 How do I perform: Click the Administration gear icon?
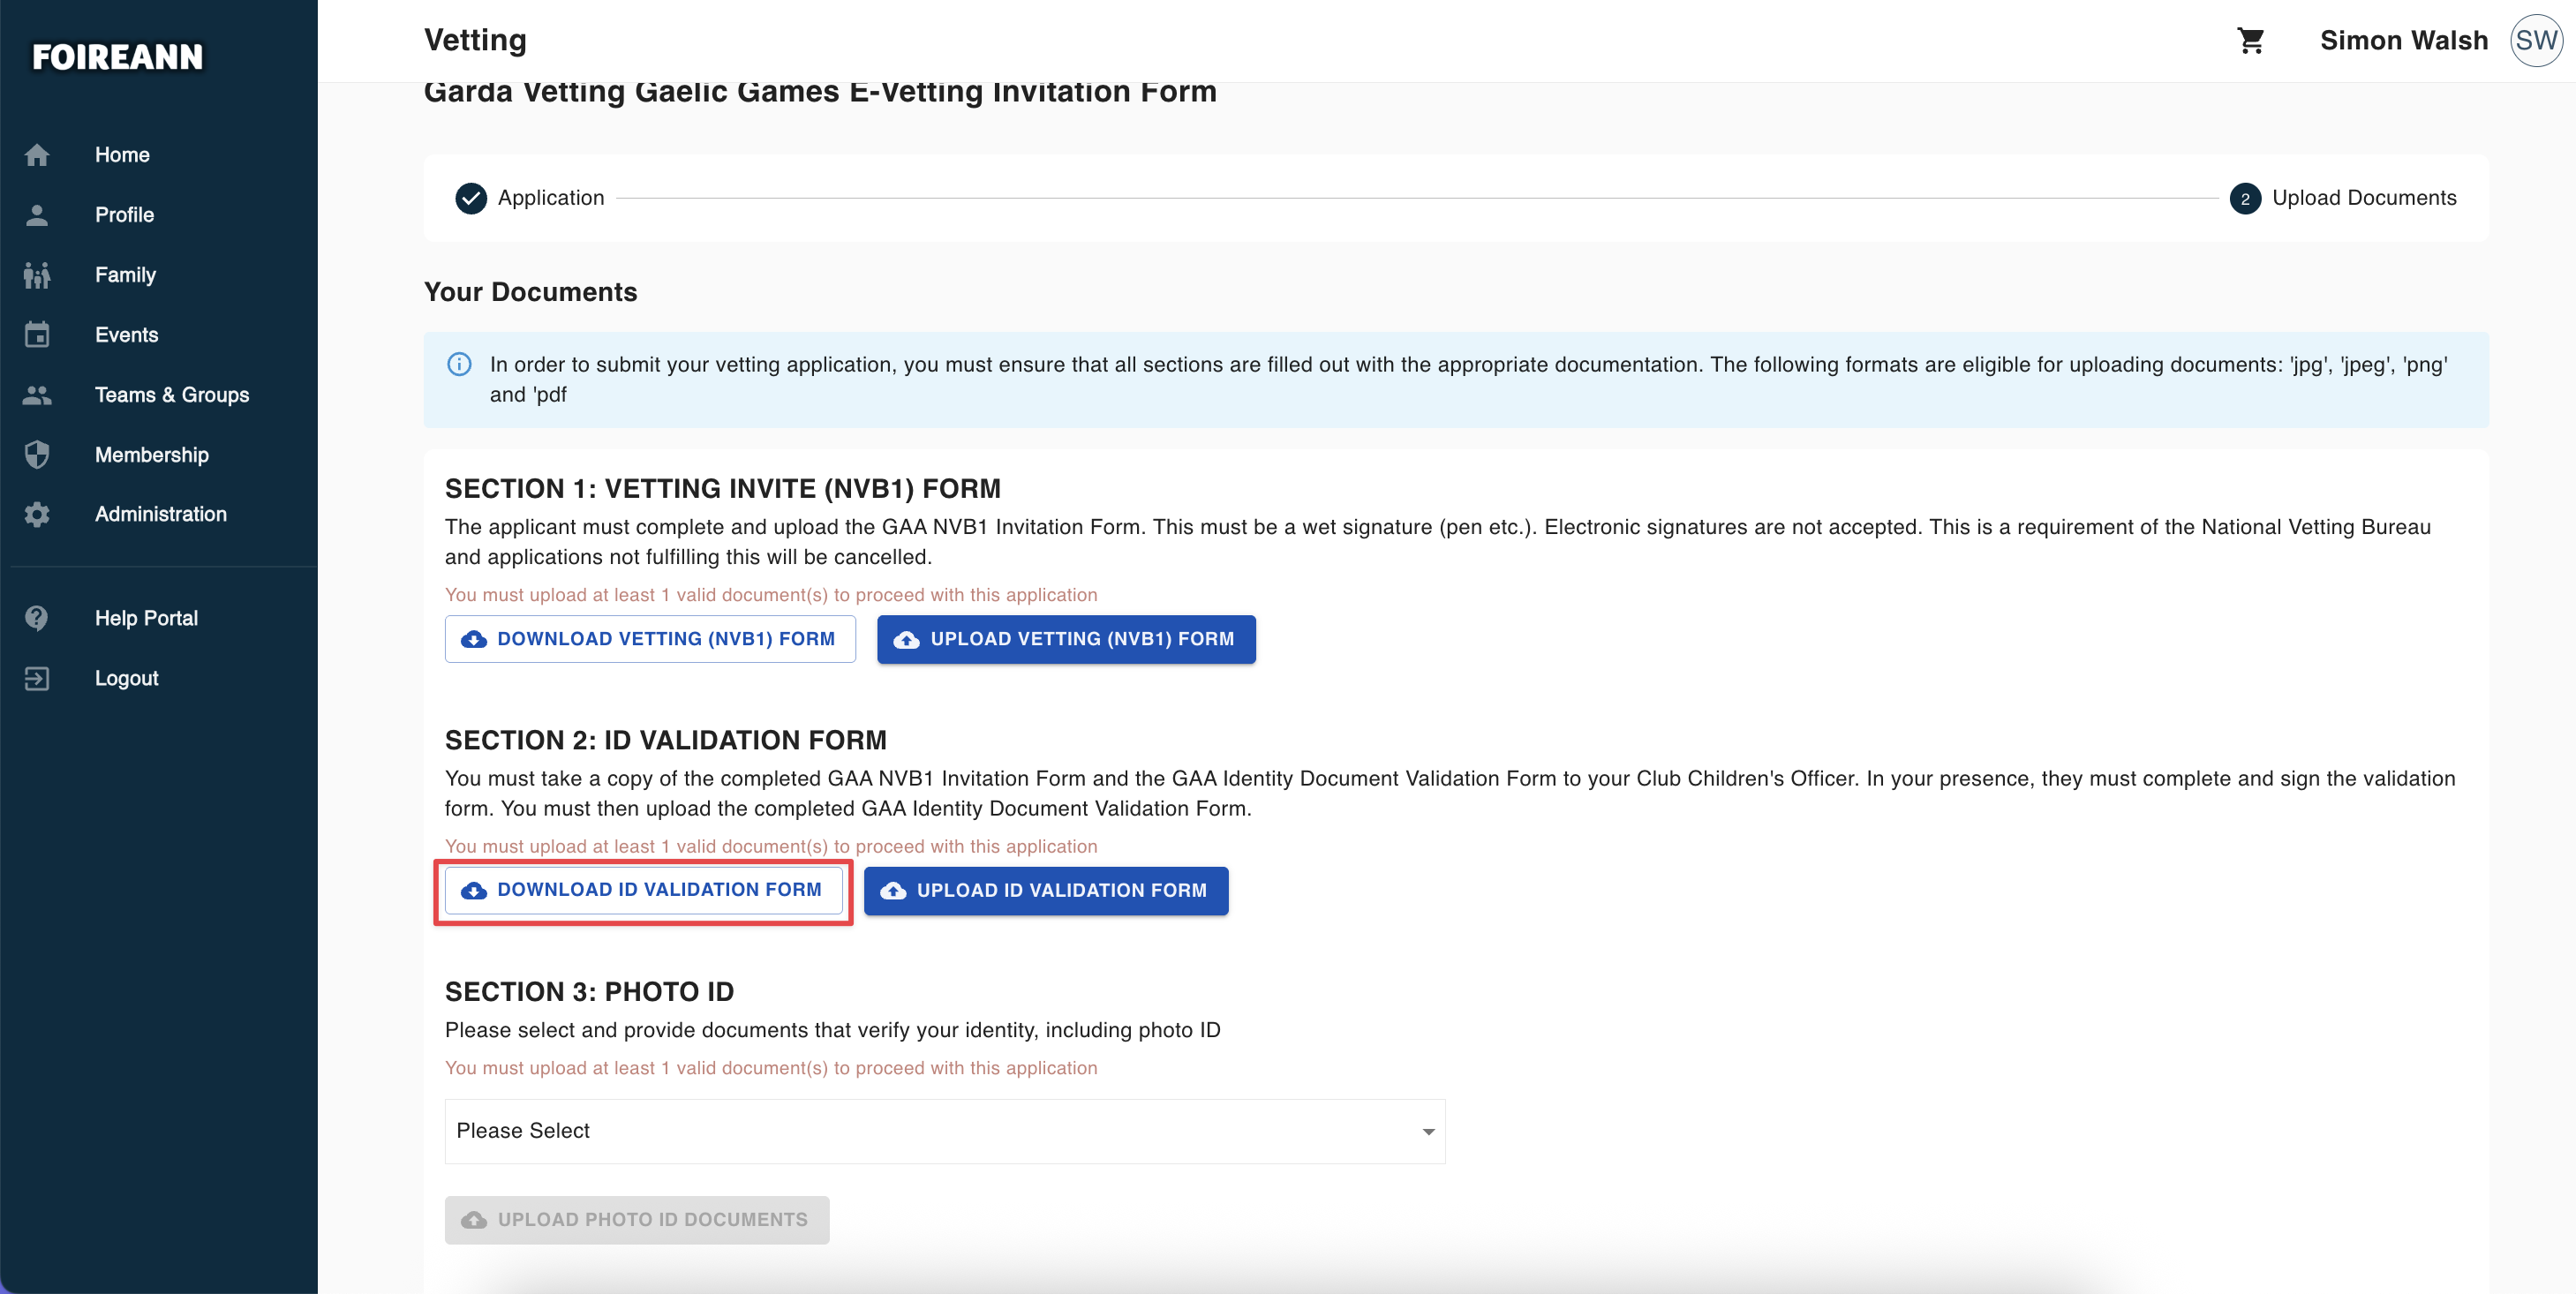click(x=37, y=514)
